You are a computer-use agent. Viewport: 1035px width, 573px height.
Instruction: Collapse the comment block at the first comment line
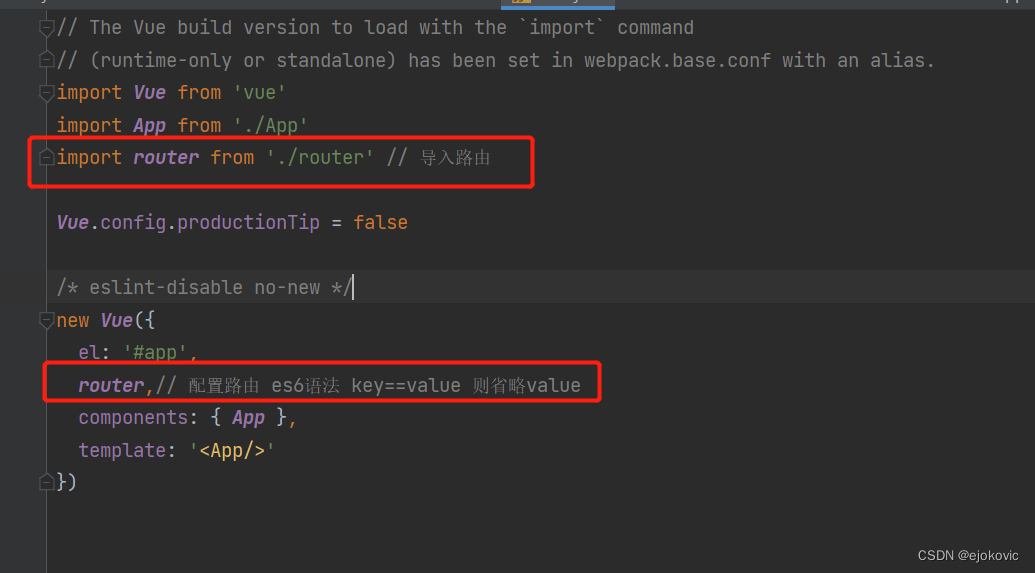coord(46,28)
